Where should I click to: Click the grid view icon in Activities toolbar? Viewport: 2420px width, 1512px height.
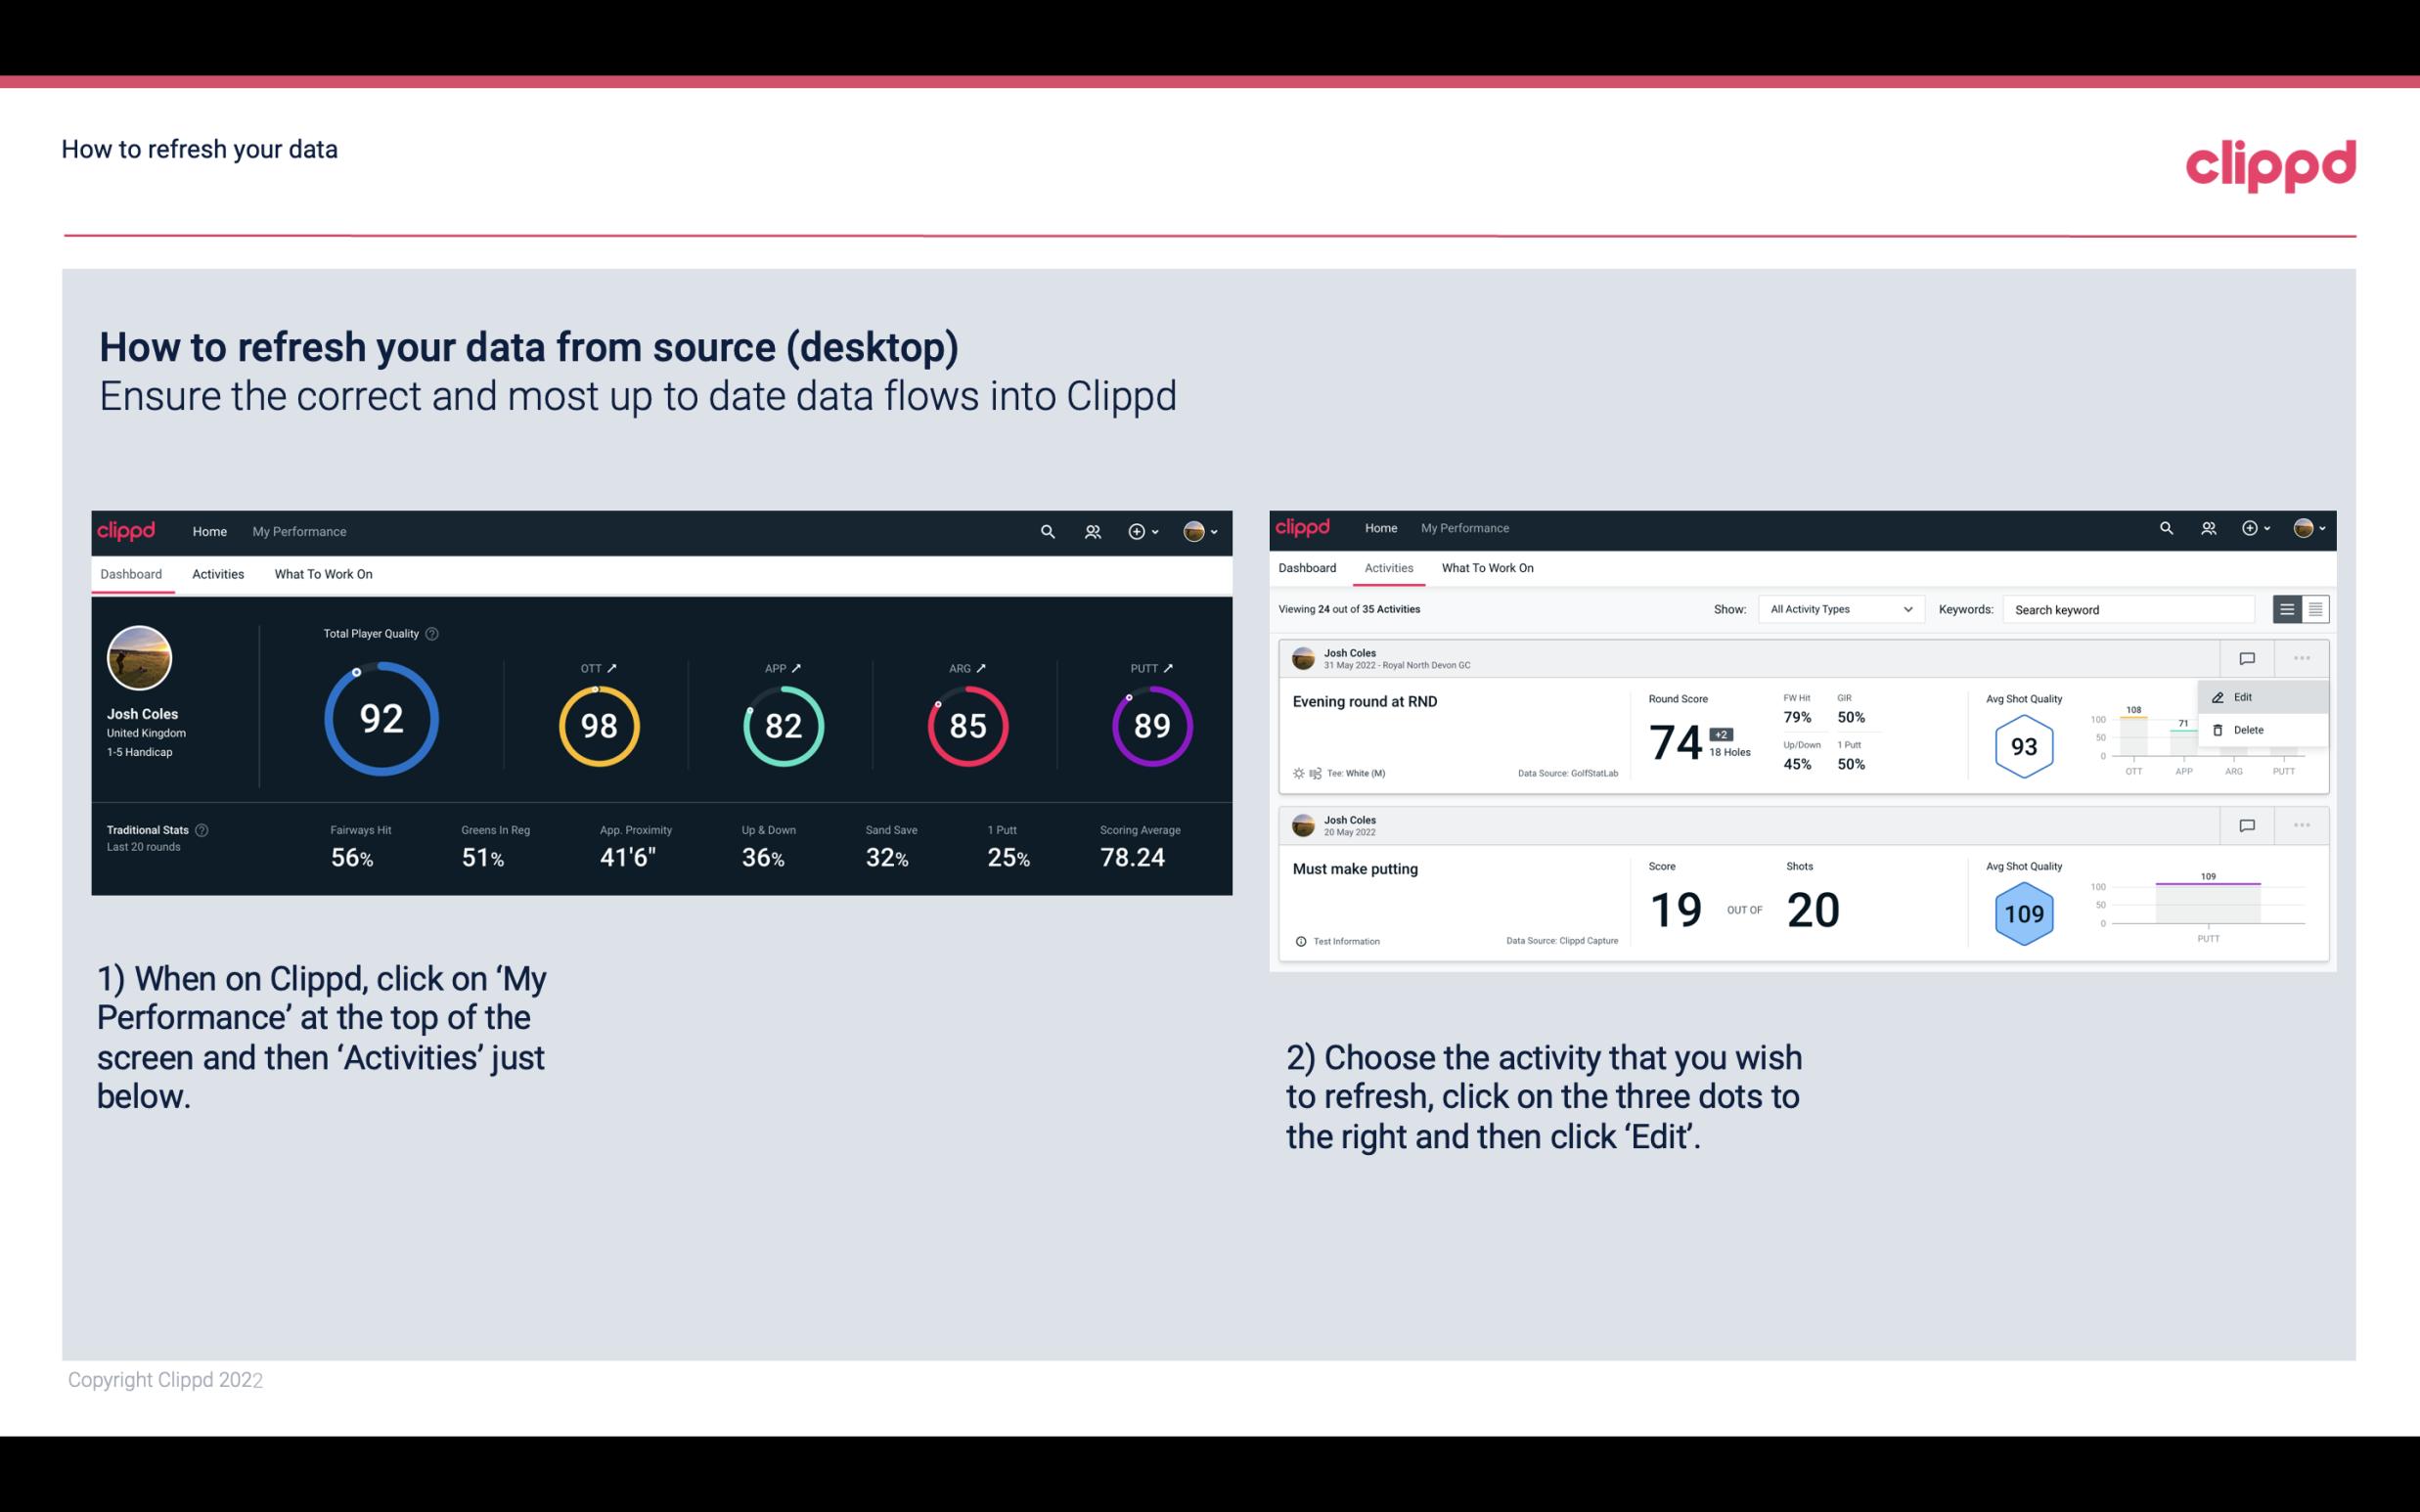[2313, 608]
